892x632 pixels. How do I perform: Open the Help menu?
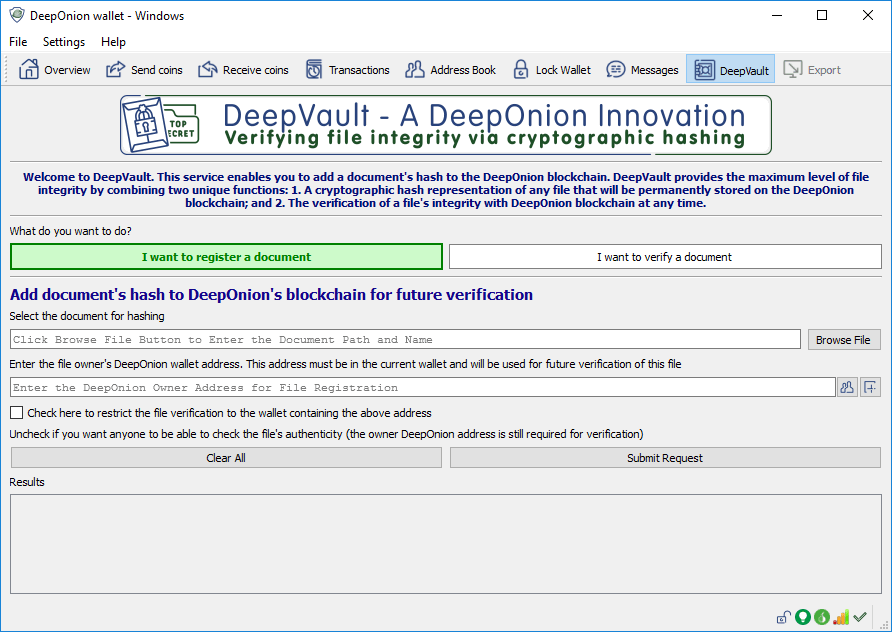(113, 42)
